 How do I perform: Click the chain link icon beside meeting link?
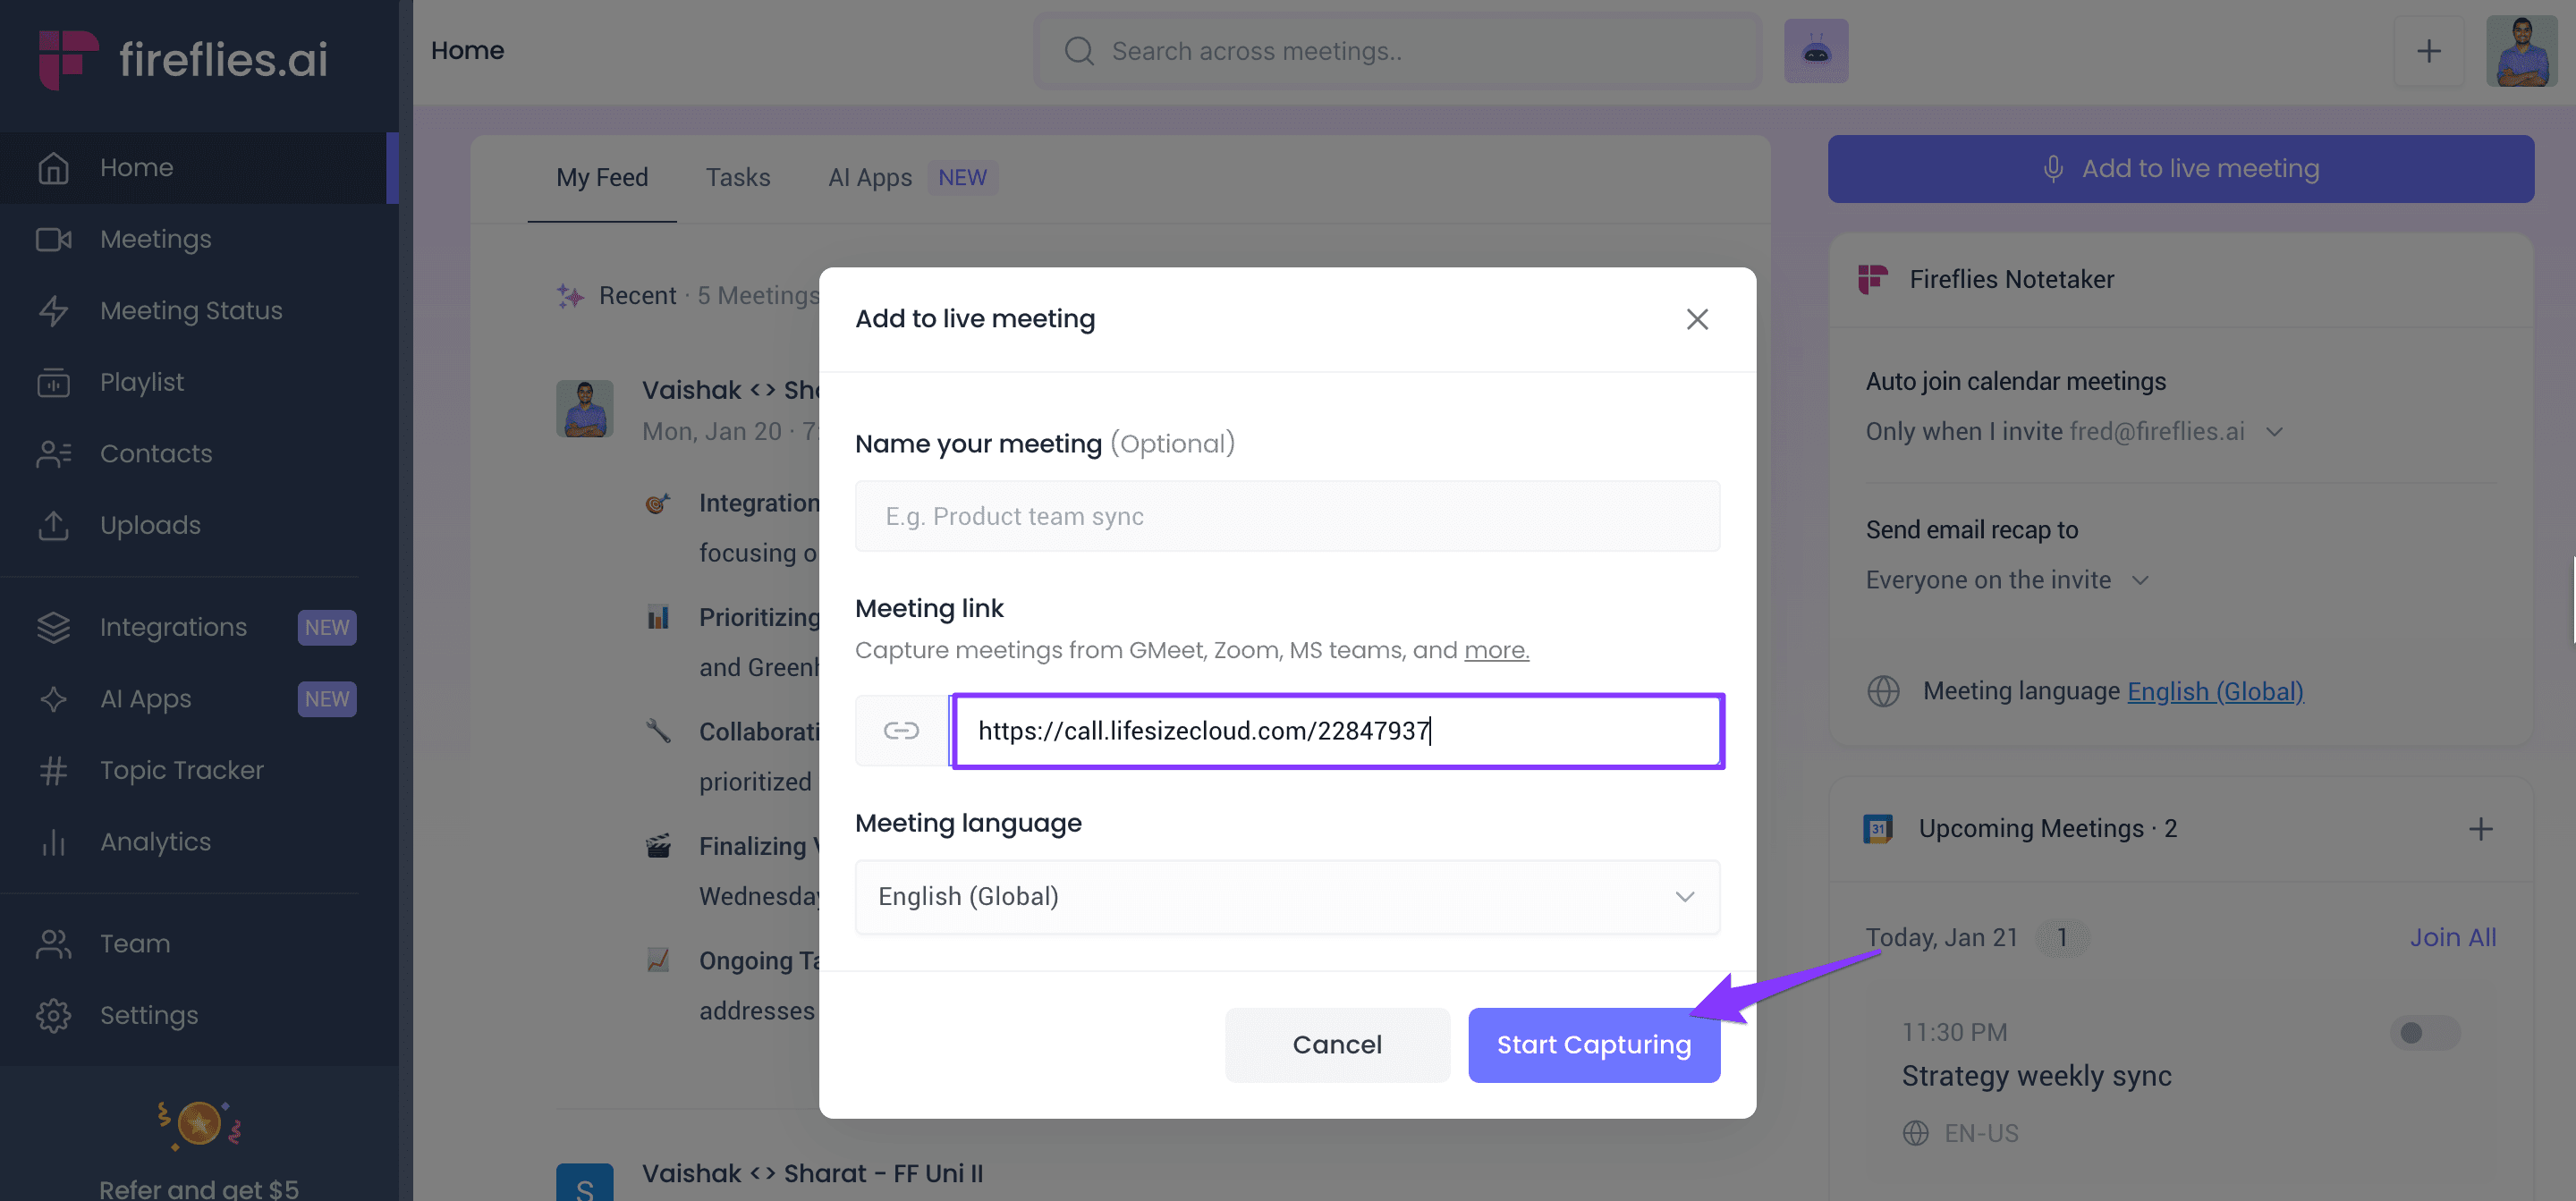[x=901, y=731]
